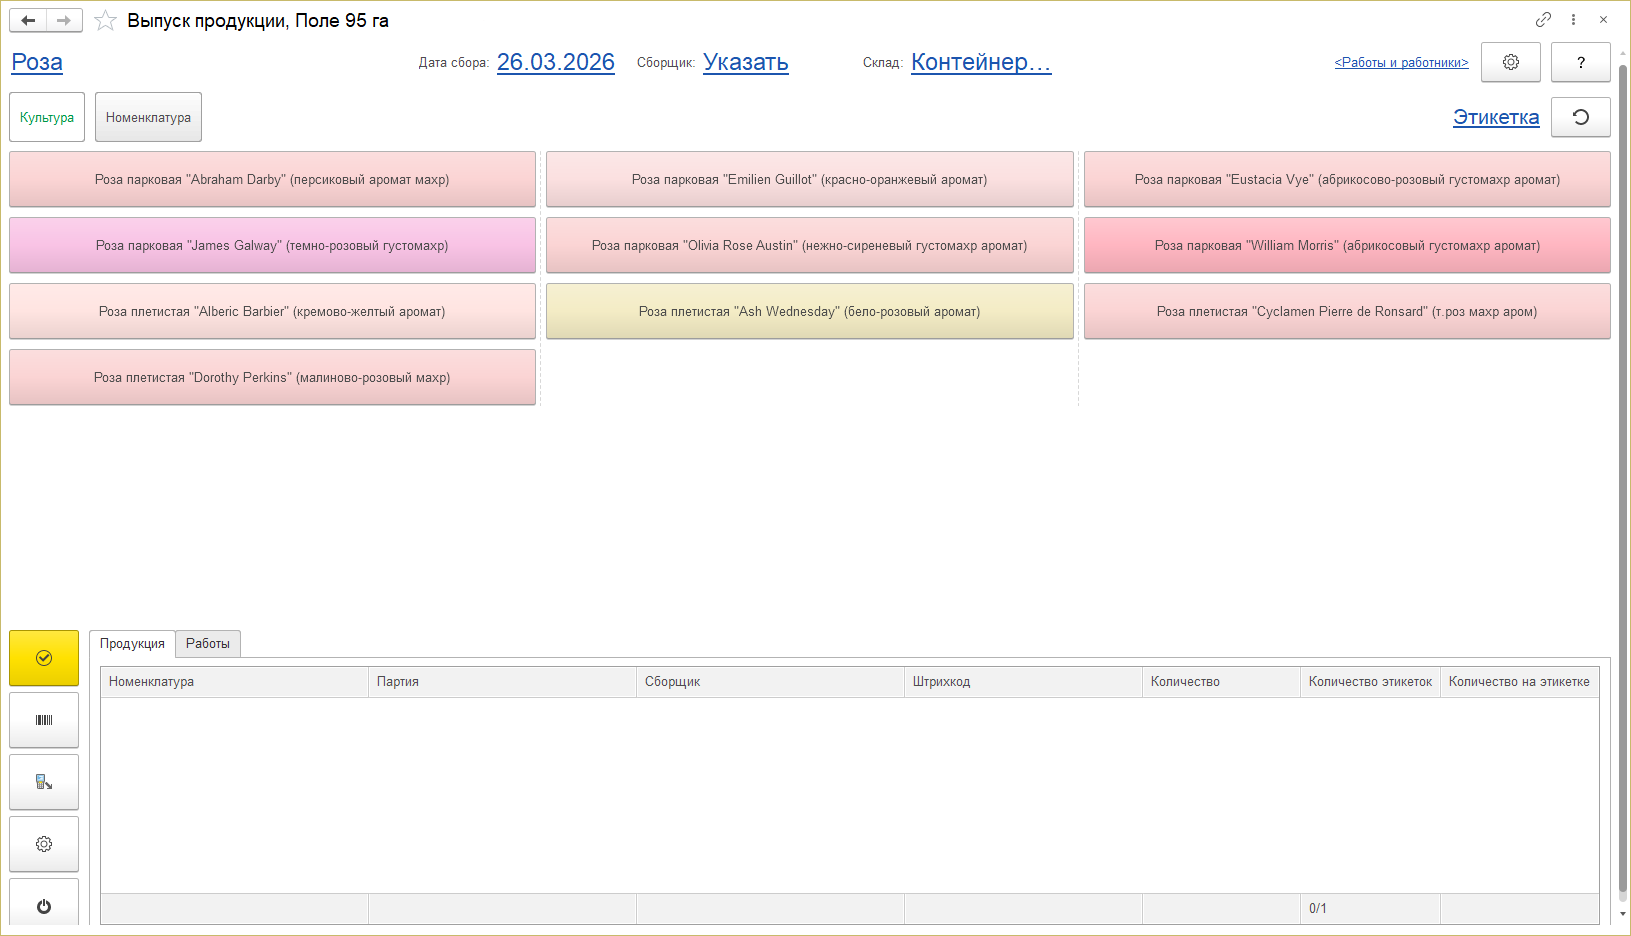Click the device transfer icon button in sidebar

(x=44, y=782)
